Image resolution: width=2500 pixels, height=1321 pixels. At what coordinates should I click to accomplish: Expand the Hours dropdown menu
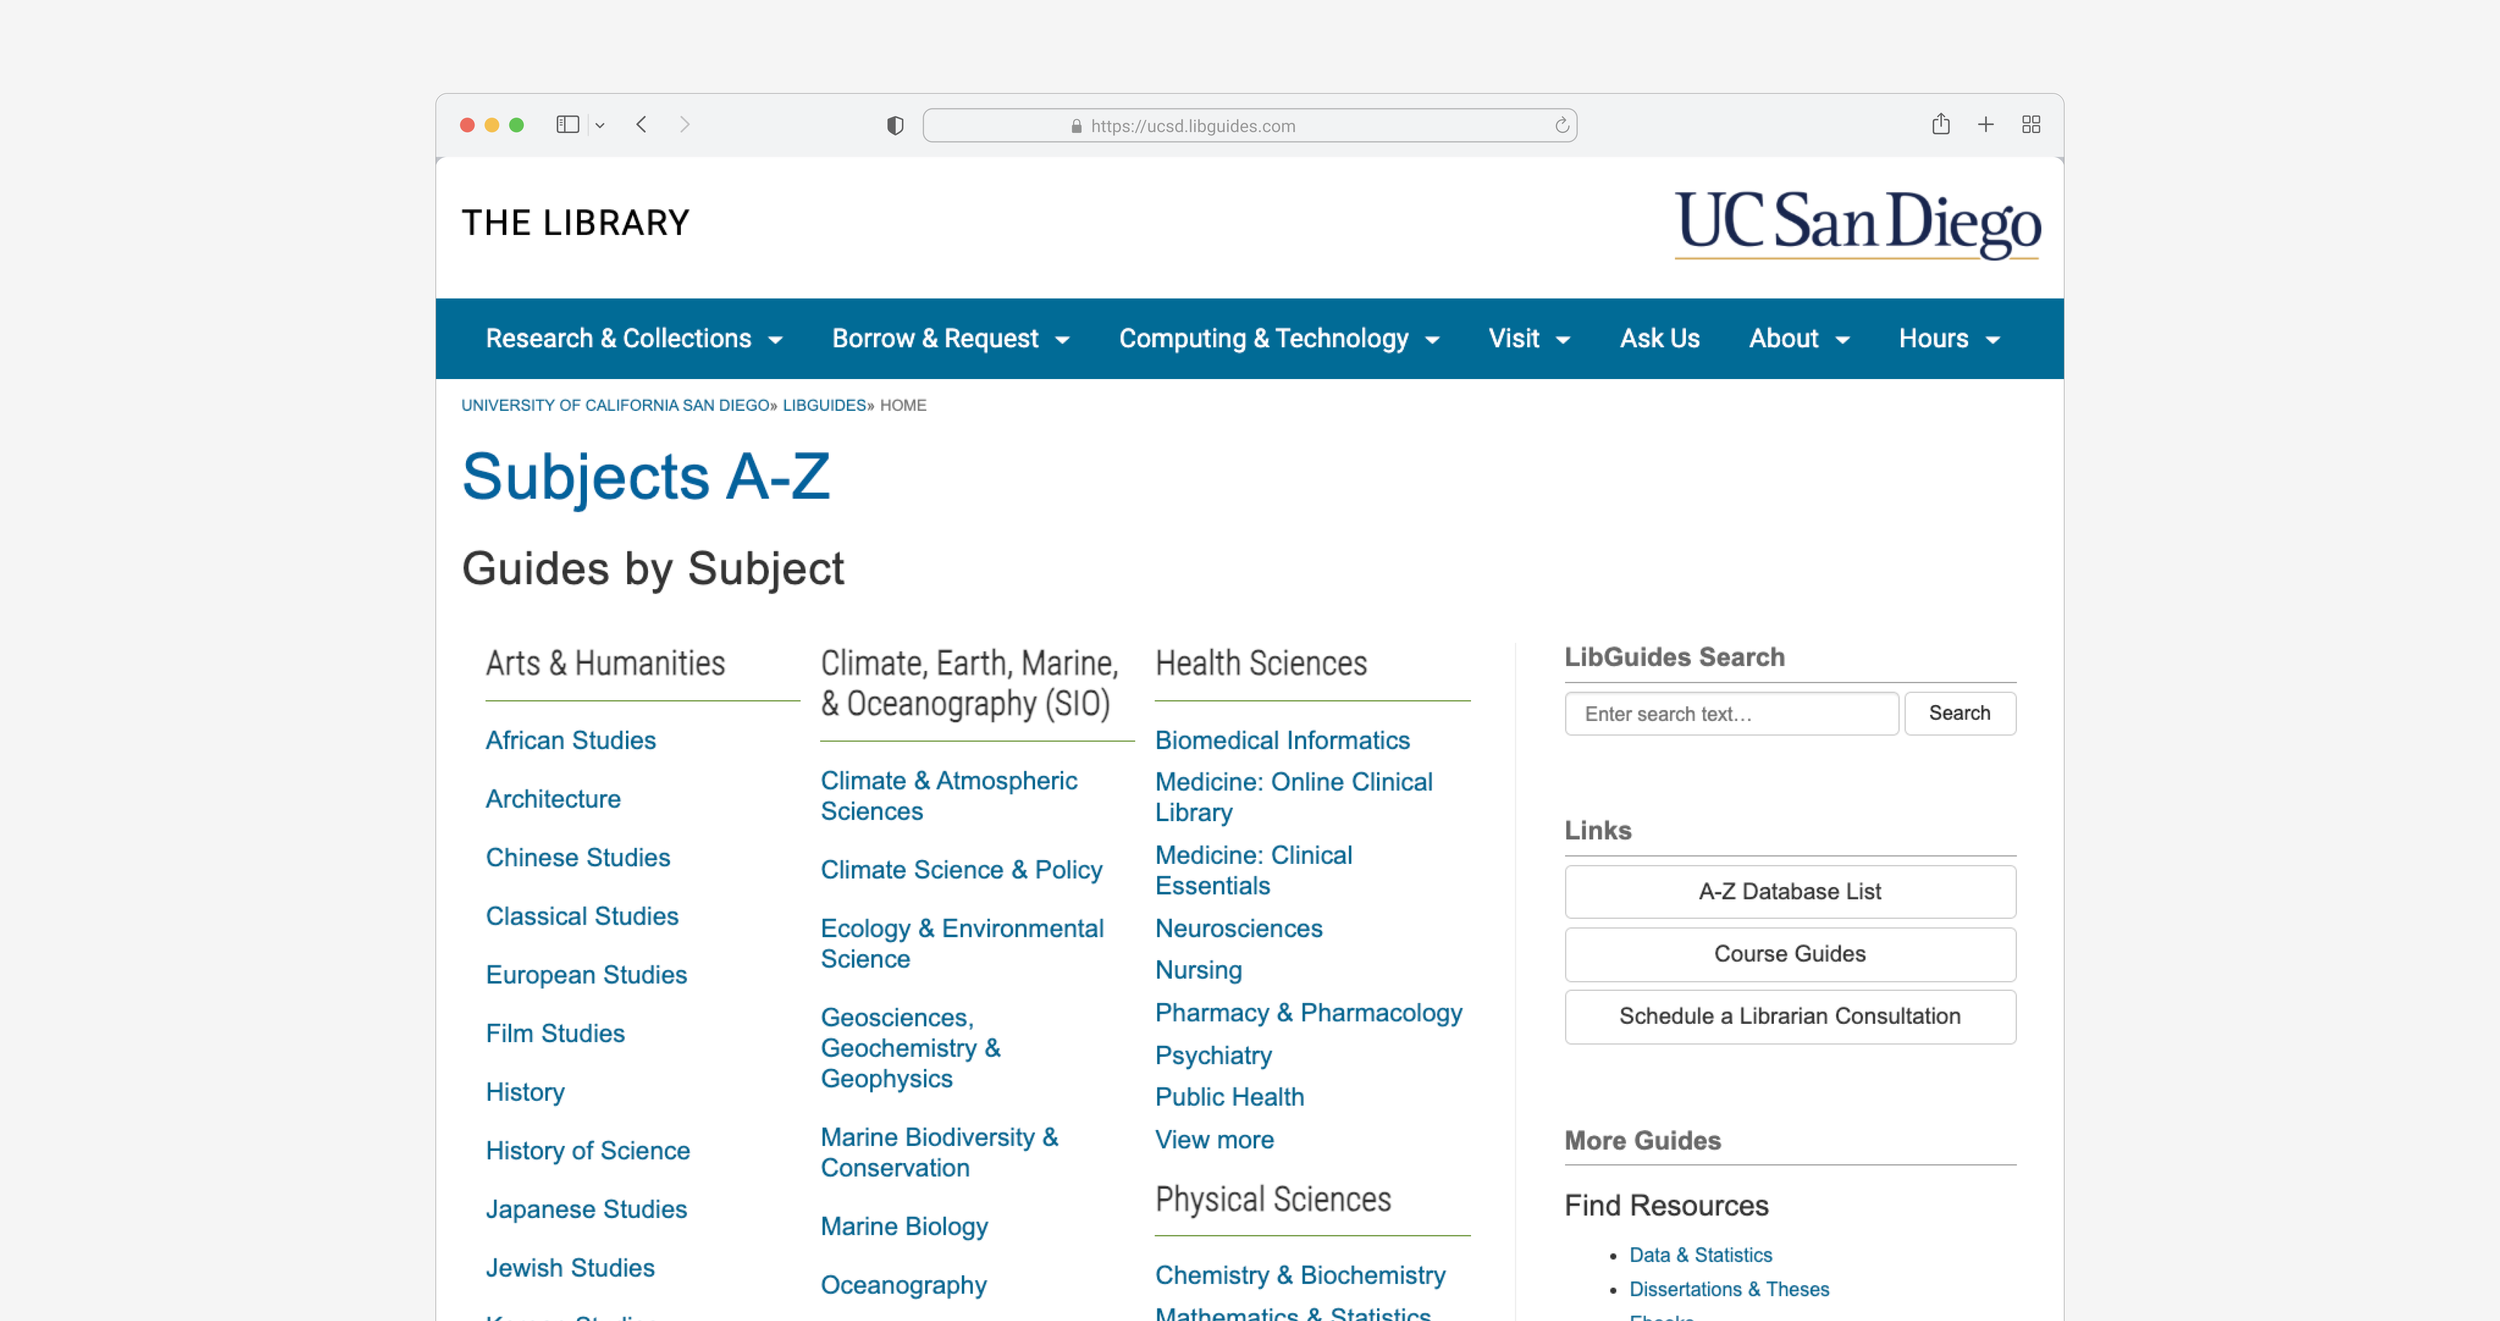pyautogui.click(x=1949, y=339)
